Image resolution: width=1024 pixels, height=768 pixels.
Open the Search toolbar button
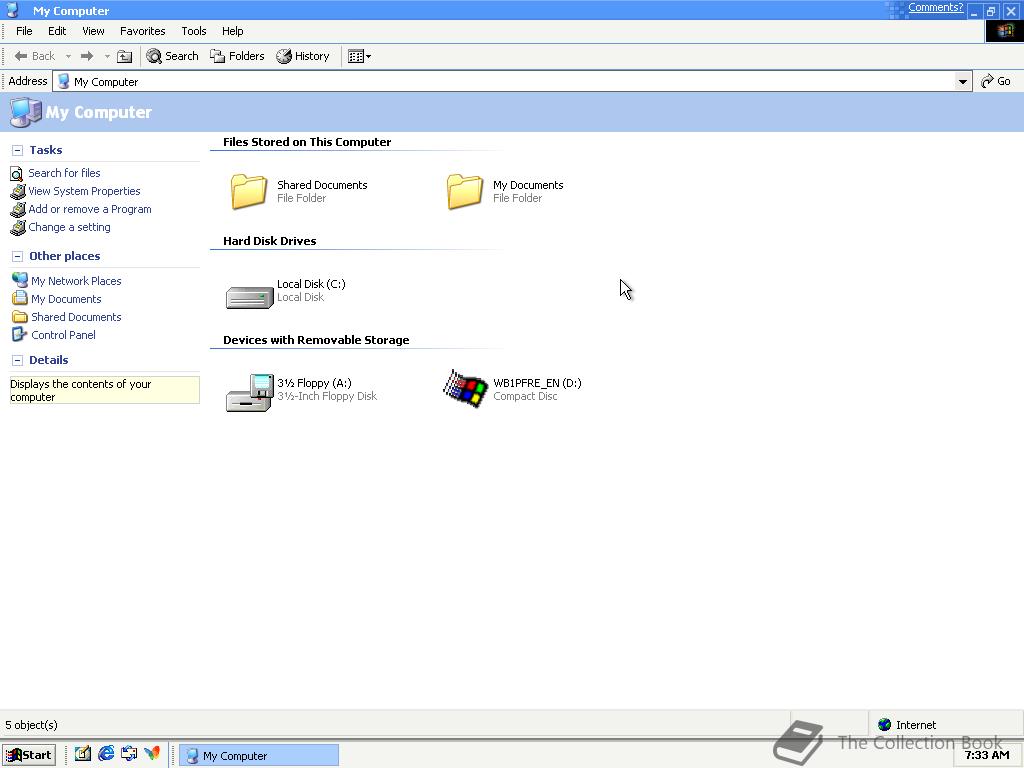(172, 56)
